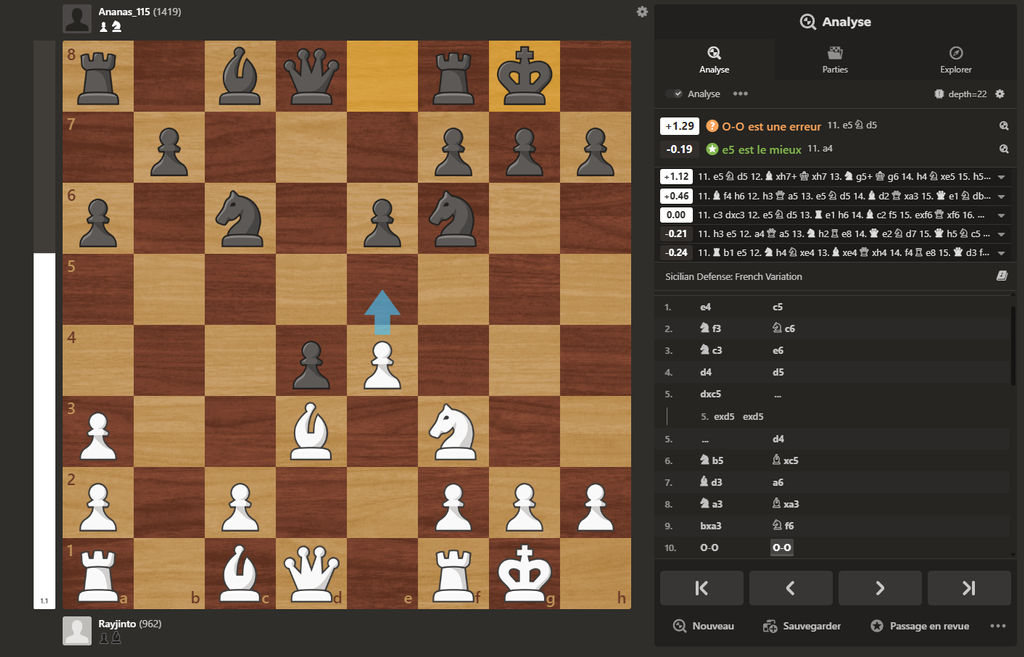Image resolution: width=1024 pixels, height=657 pixels.
Task: Click empty e5 square on board
Action: (x=382, y=289)
